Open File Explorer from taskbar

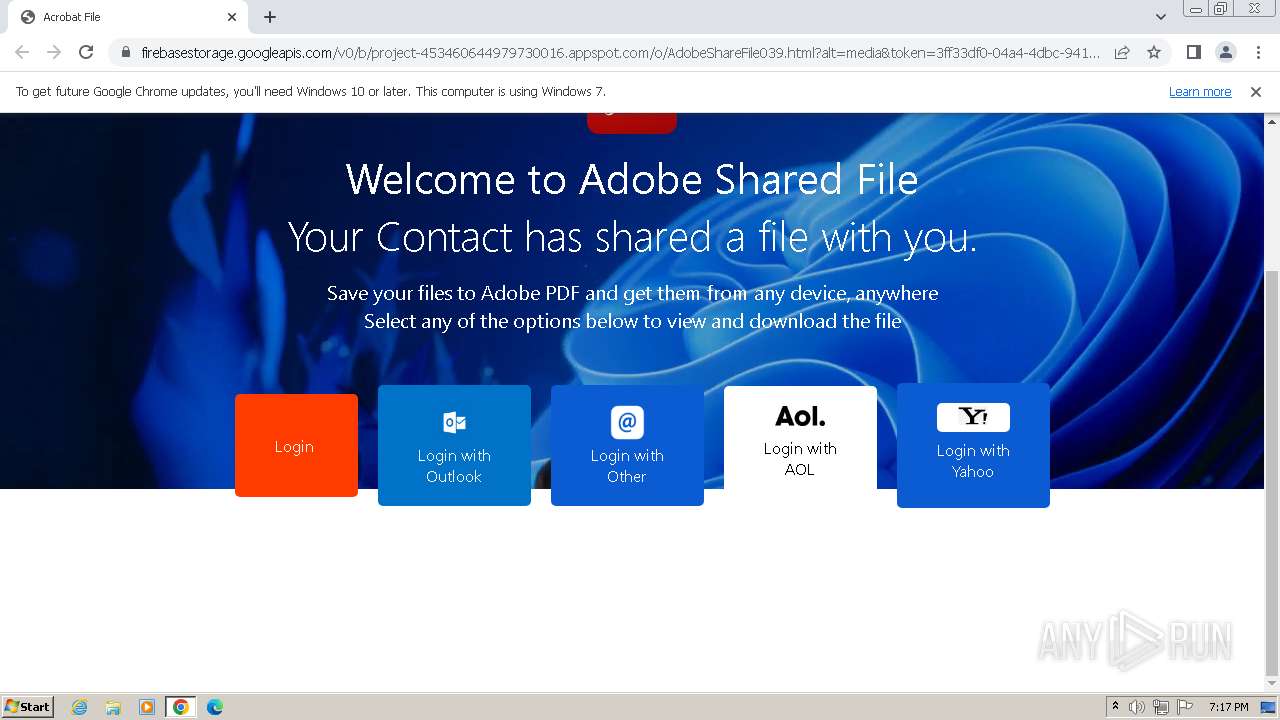(113, 707)
